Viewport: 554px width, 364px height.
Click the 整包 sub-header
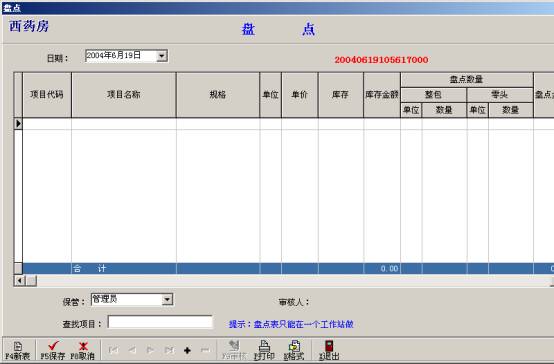point(434,95)
